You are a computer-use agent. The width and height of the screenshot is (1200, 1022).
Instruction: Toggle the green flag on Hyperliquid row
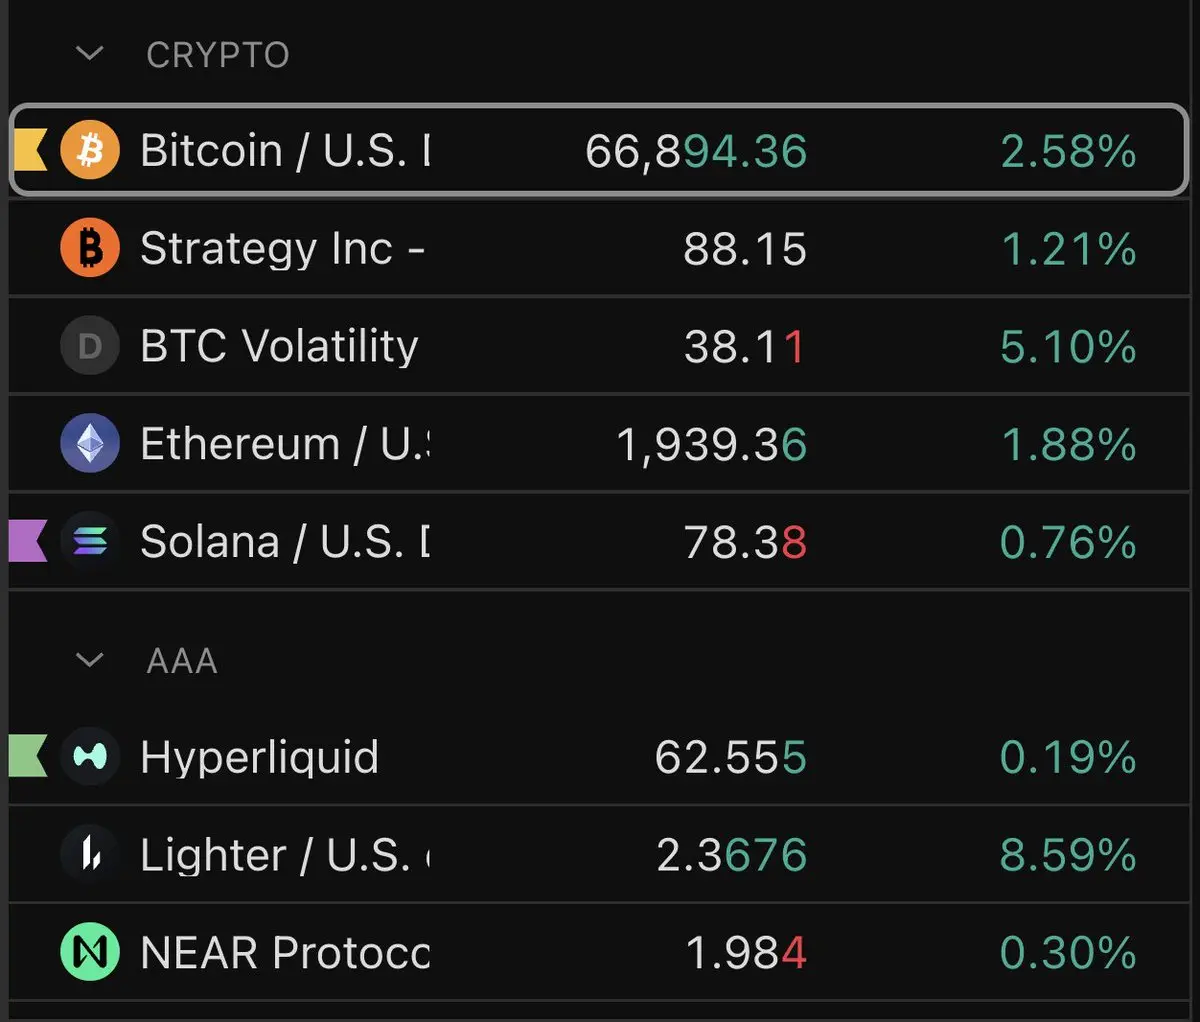28,756
